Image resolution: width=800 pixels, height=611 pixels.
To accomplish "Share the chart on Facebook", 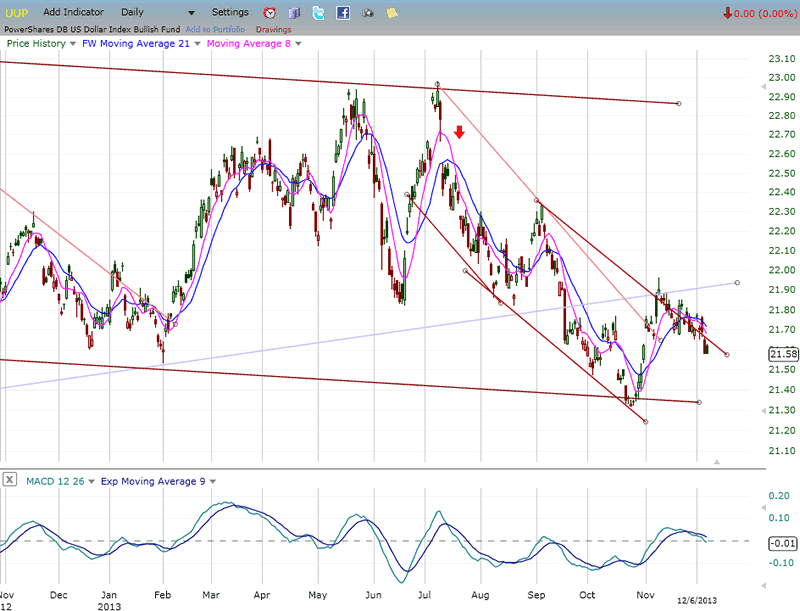I will (x=343, y=13).
